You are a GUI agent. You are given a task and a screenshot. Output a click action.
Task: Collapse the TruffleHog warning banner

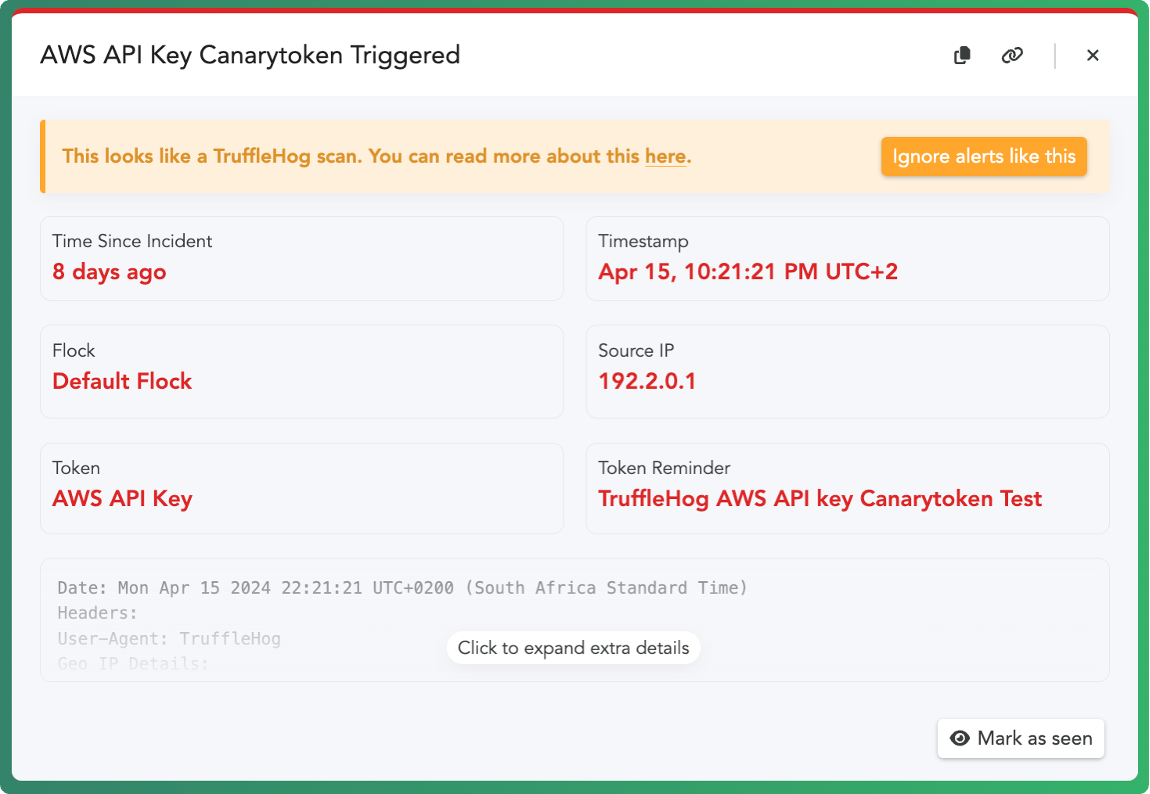tap(983, 156)
